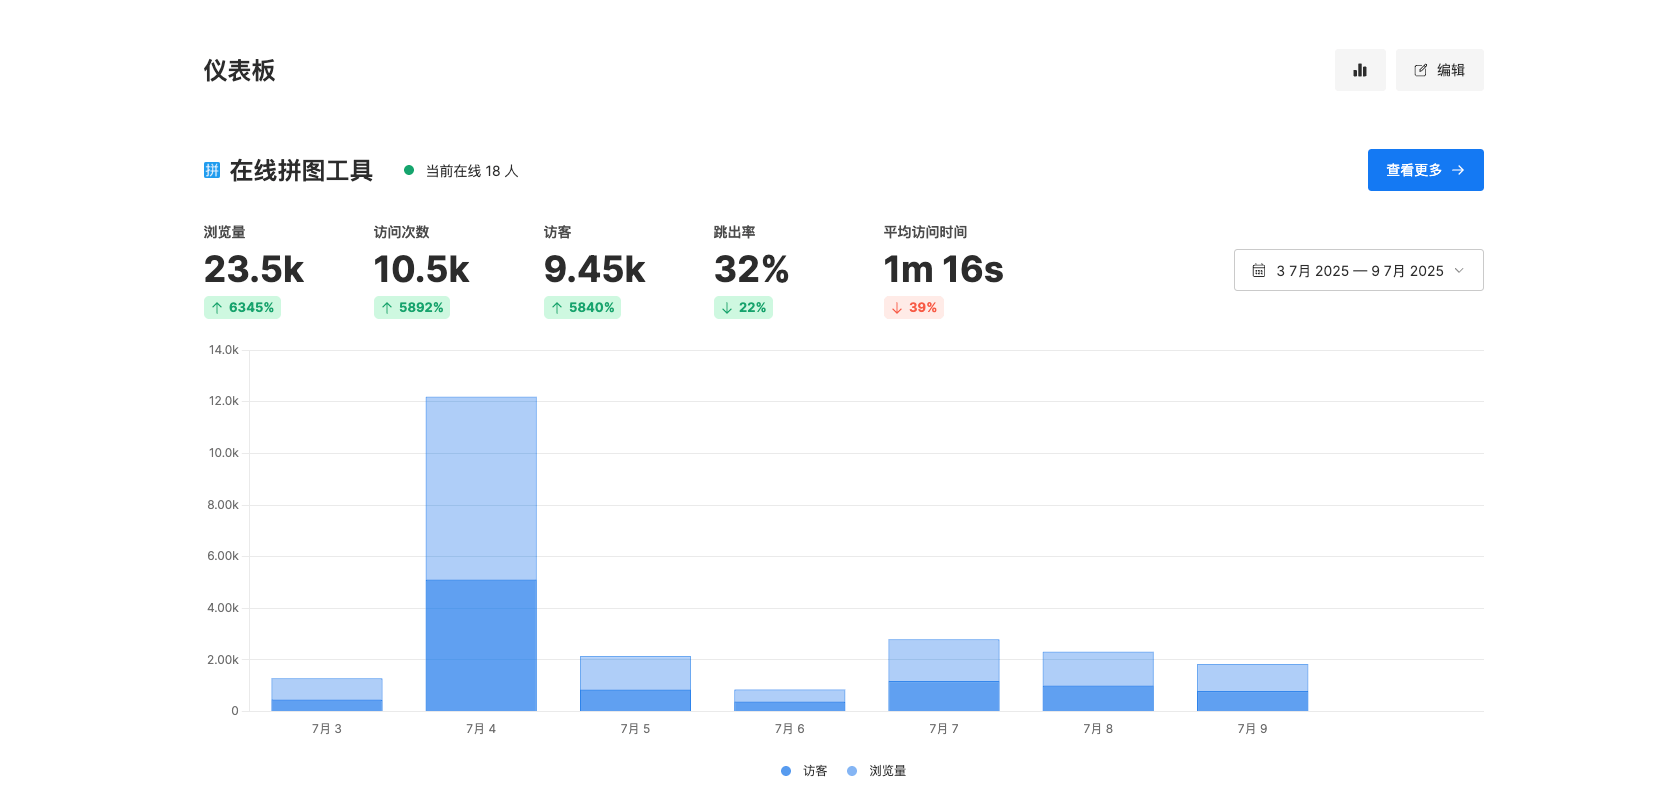
Task: Click the 在线拼图工具 website title
Action: click(301, 171)
